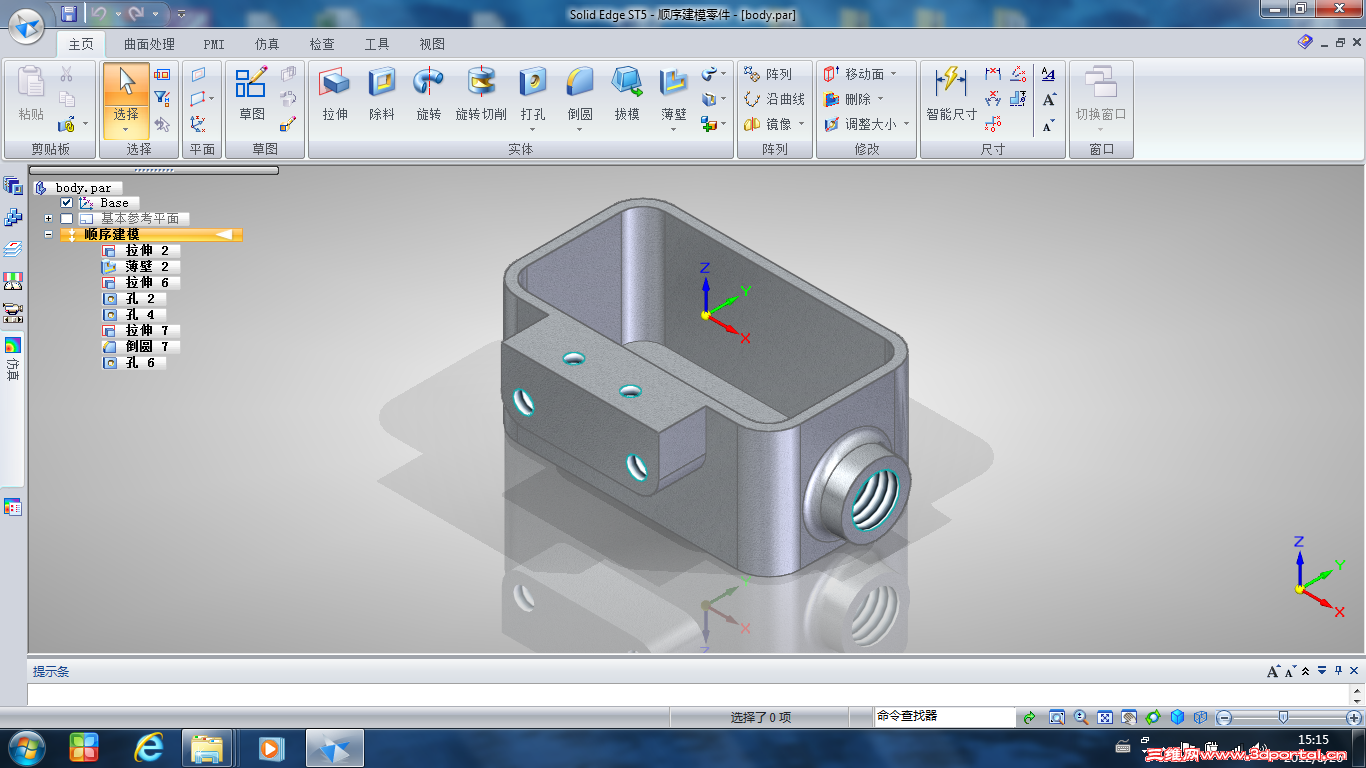Select 孔 6 in feature tree
This screenshot has height=768, width=1366.
click(x=134, y=362)
